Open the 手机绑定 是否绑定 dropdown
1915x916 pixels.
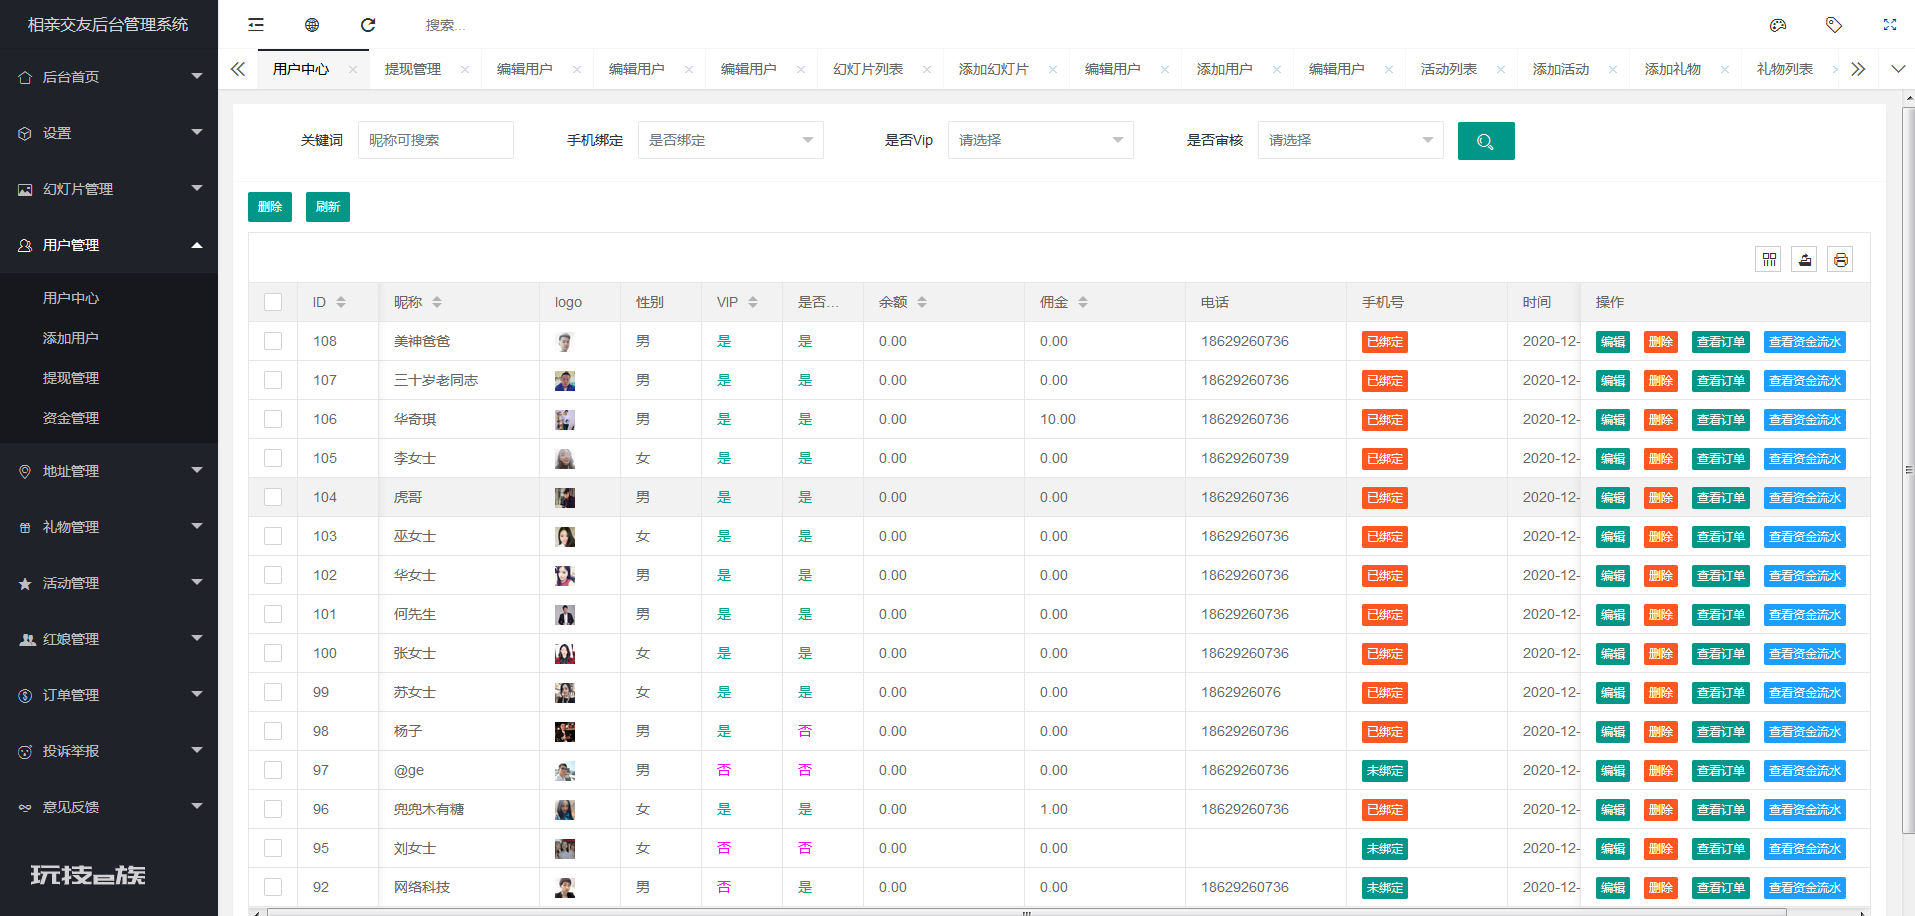coord(731,140)
